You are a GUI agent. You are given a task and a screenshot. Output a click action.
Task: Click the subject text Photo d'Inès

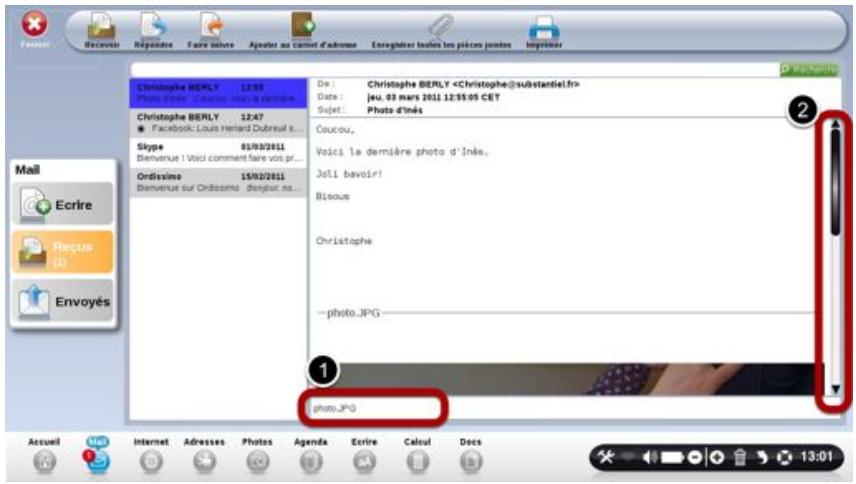[x=395, y=110]
